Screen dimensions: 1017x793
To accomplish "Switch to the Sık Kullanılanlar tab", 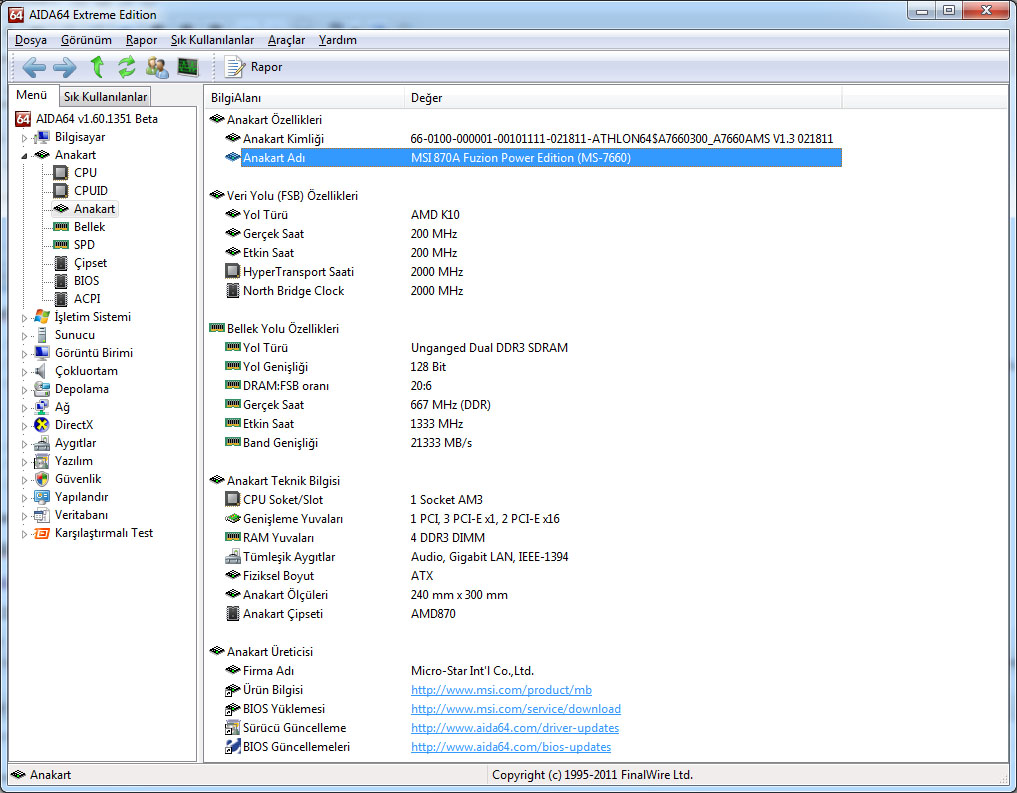I will tap(105, 97).
